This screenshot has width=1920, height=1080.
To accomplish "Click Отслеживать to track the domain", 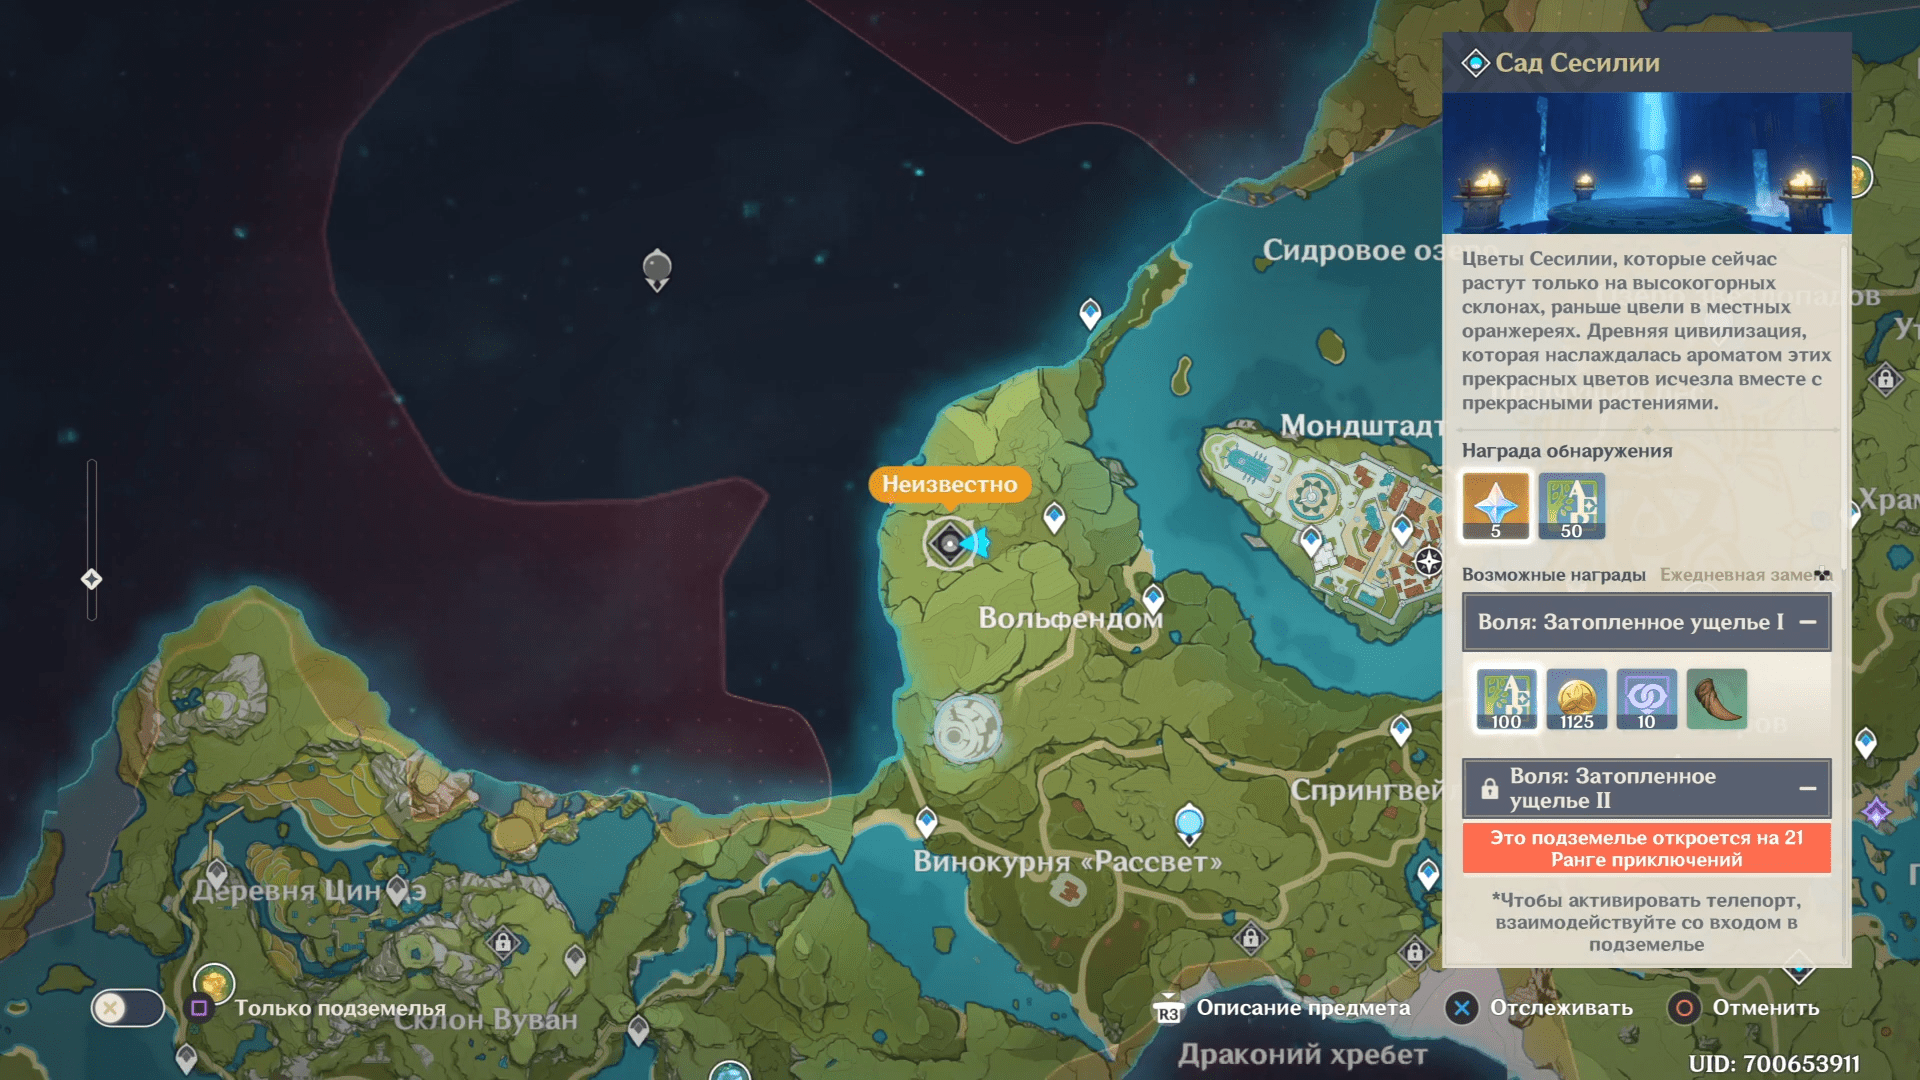I will click(x=1540, y=1008).
